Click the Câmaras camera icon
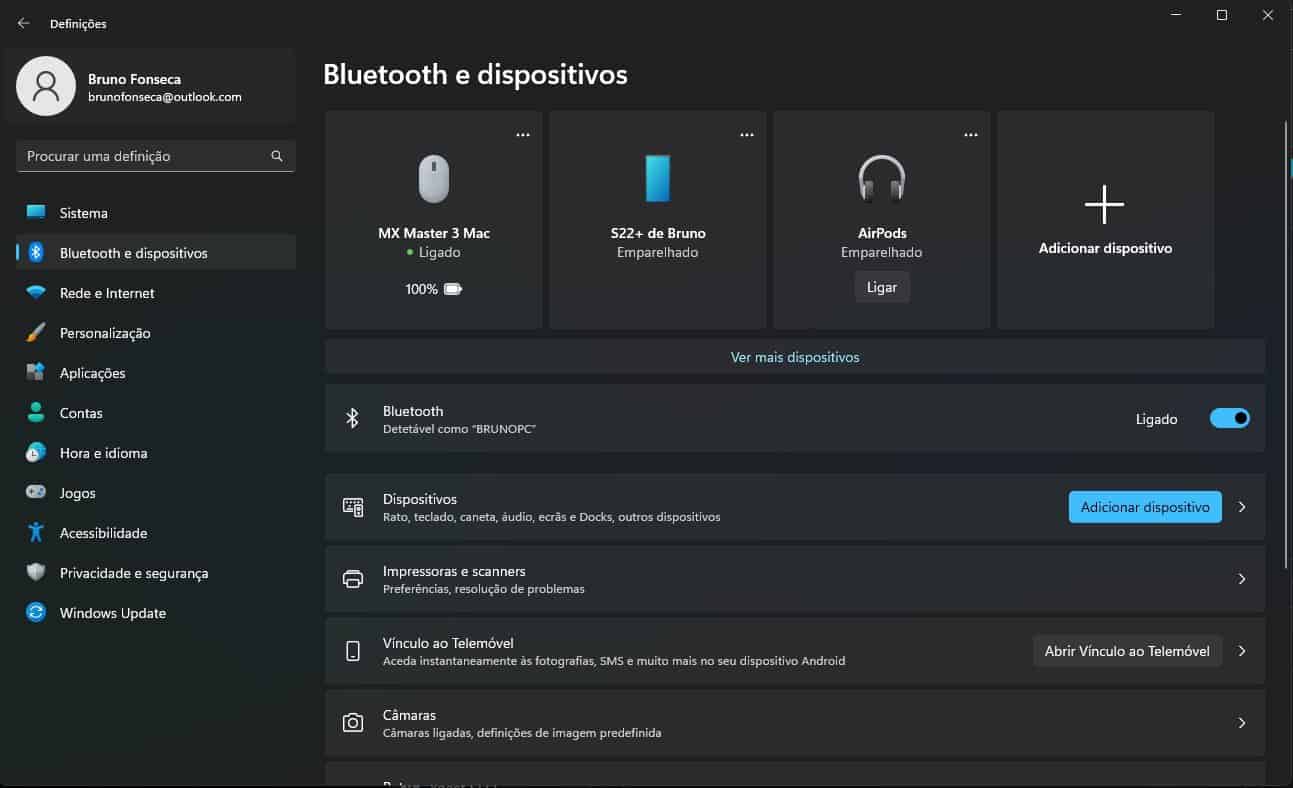The width and height of the screenshot is (1293, 788). coord(353,723)
